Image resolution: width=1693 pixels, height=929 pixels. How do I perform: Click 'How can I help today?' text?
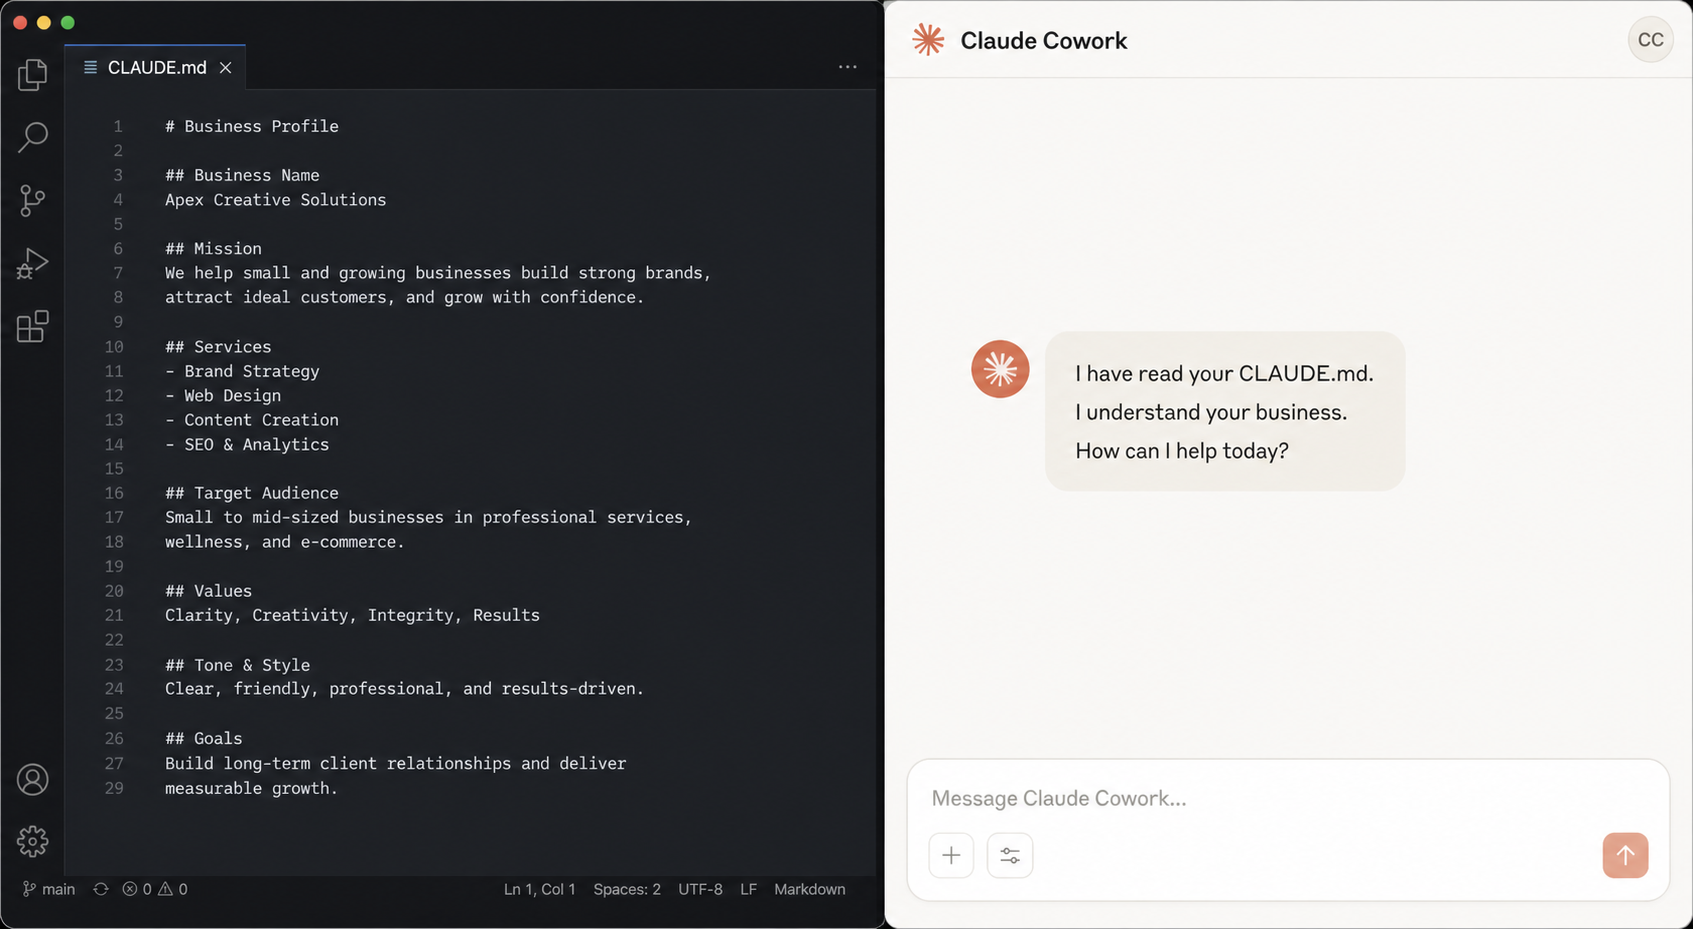point(1182,451)
